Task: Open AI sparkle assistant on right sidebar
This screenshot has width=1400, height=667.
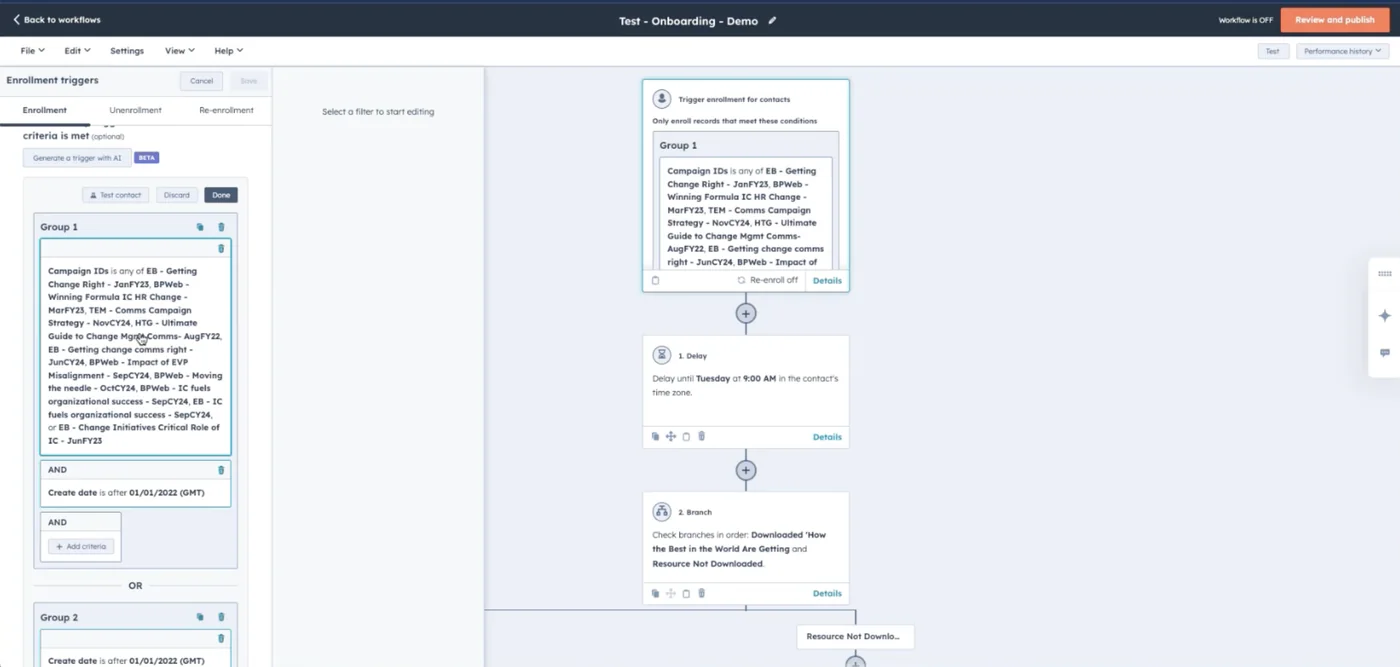Action: tap(1384, 315)
